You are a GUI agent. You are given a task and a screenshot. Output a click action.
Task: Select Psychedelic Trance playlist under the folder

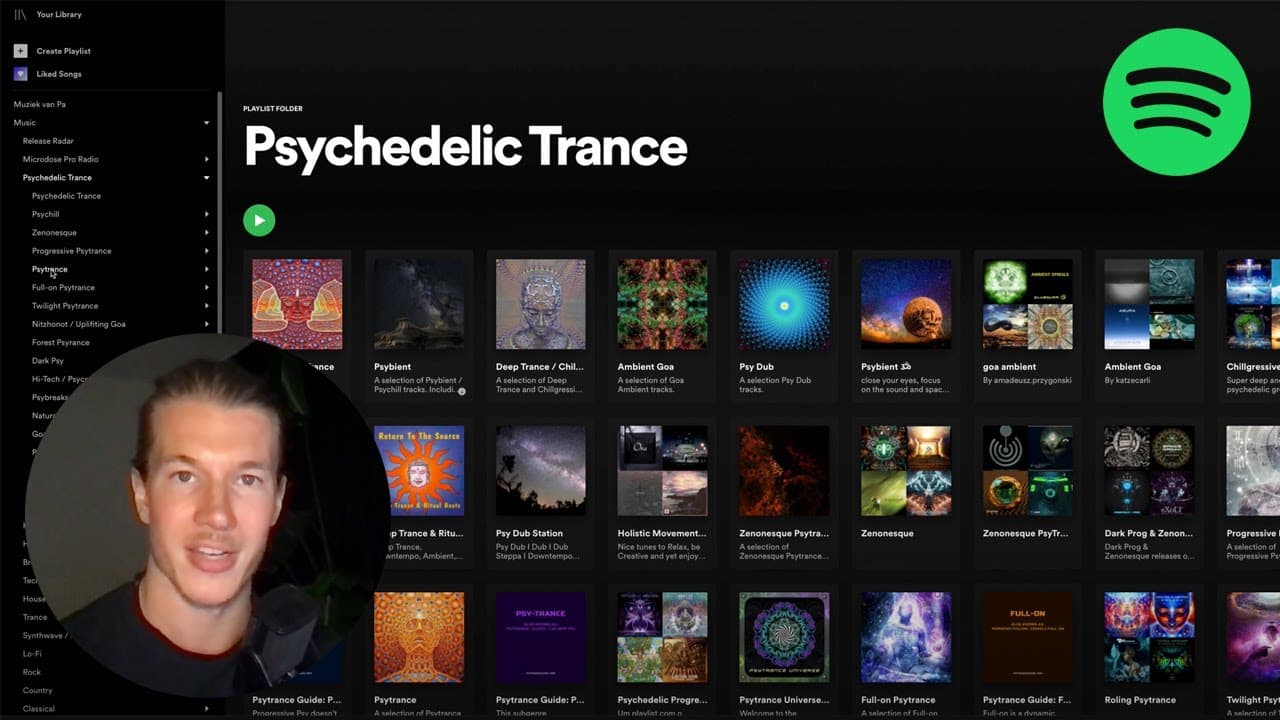tap(66, 196)
